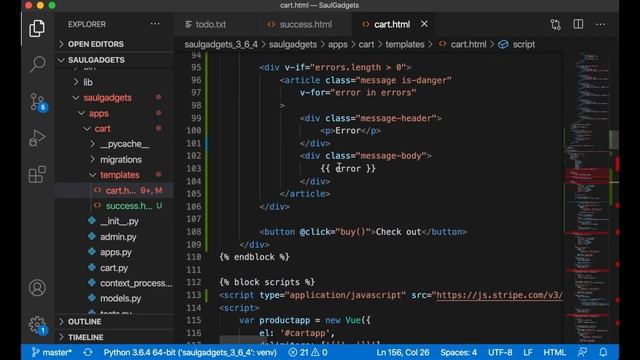The image size is (640, 360).
Task: Click line number 103 in gutter
Action: 193,169
